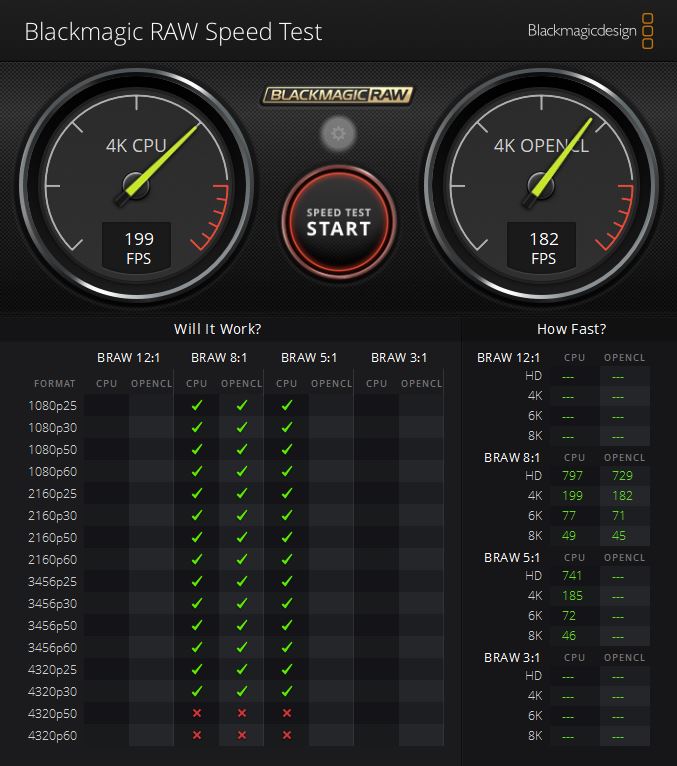This screenshot has height=766, width=677.
Task: Click the 1080p30 format row label
Action: click(53, 427)
